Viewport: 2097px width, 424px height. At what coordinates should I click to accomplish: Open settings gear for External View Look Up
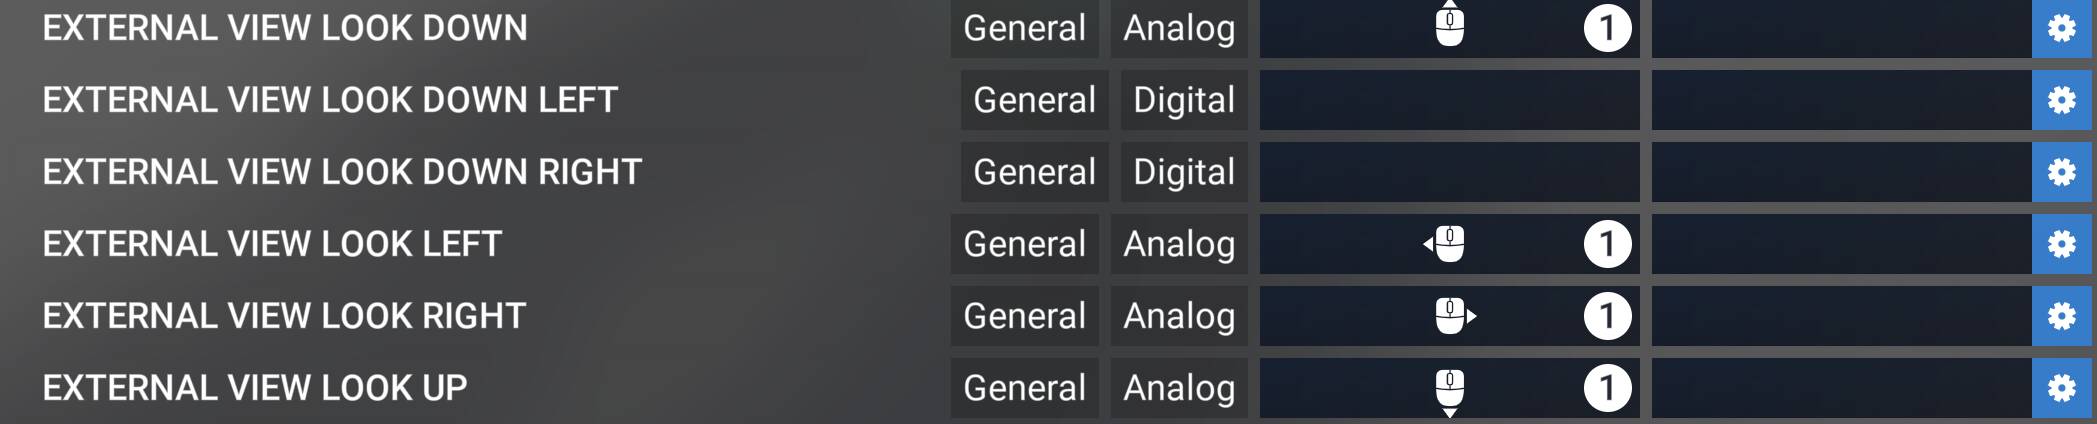click(2062, 388)
